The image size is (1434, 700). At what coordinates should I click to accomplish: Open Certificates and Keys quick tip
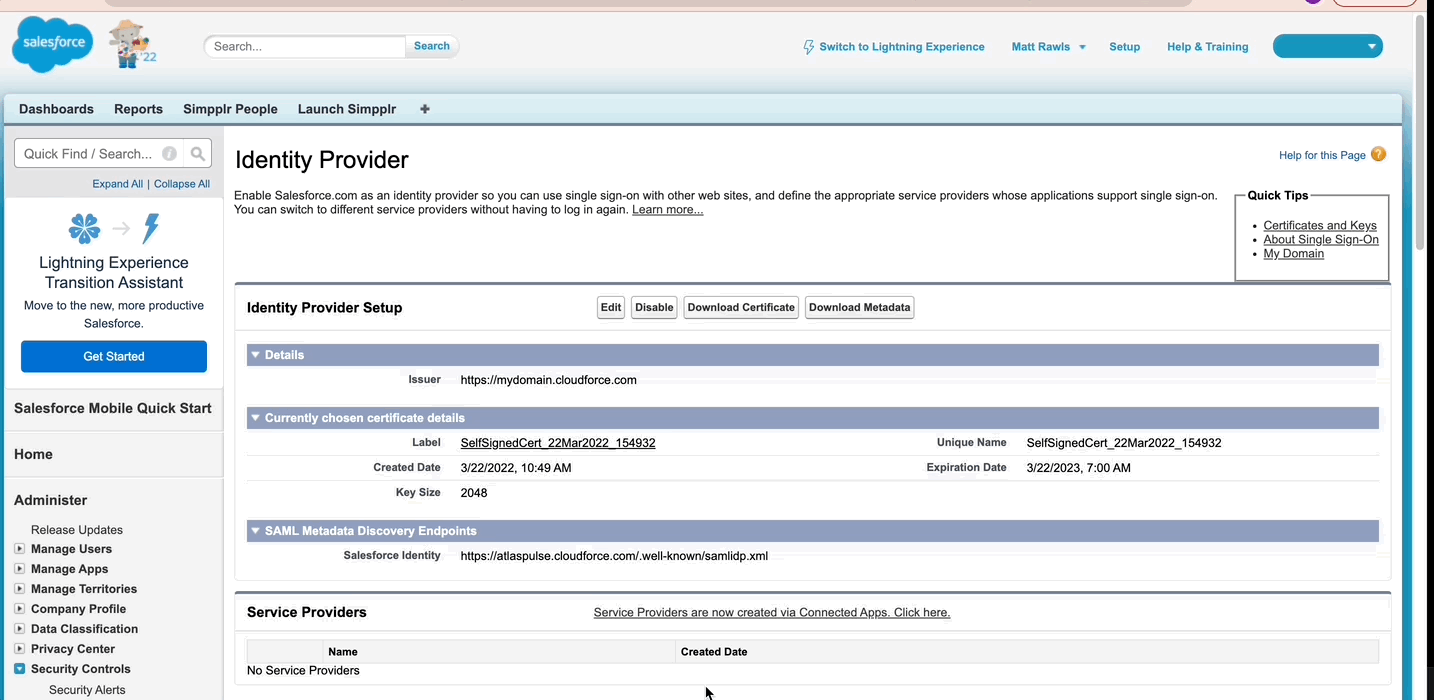click(x=1320, y=226)
